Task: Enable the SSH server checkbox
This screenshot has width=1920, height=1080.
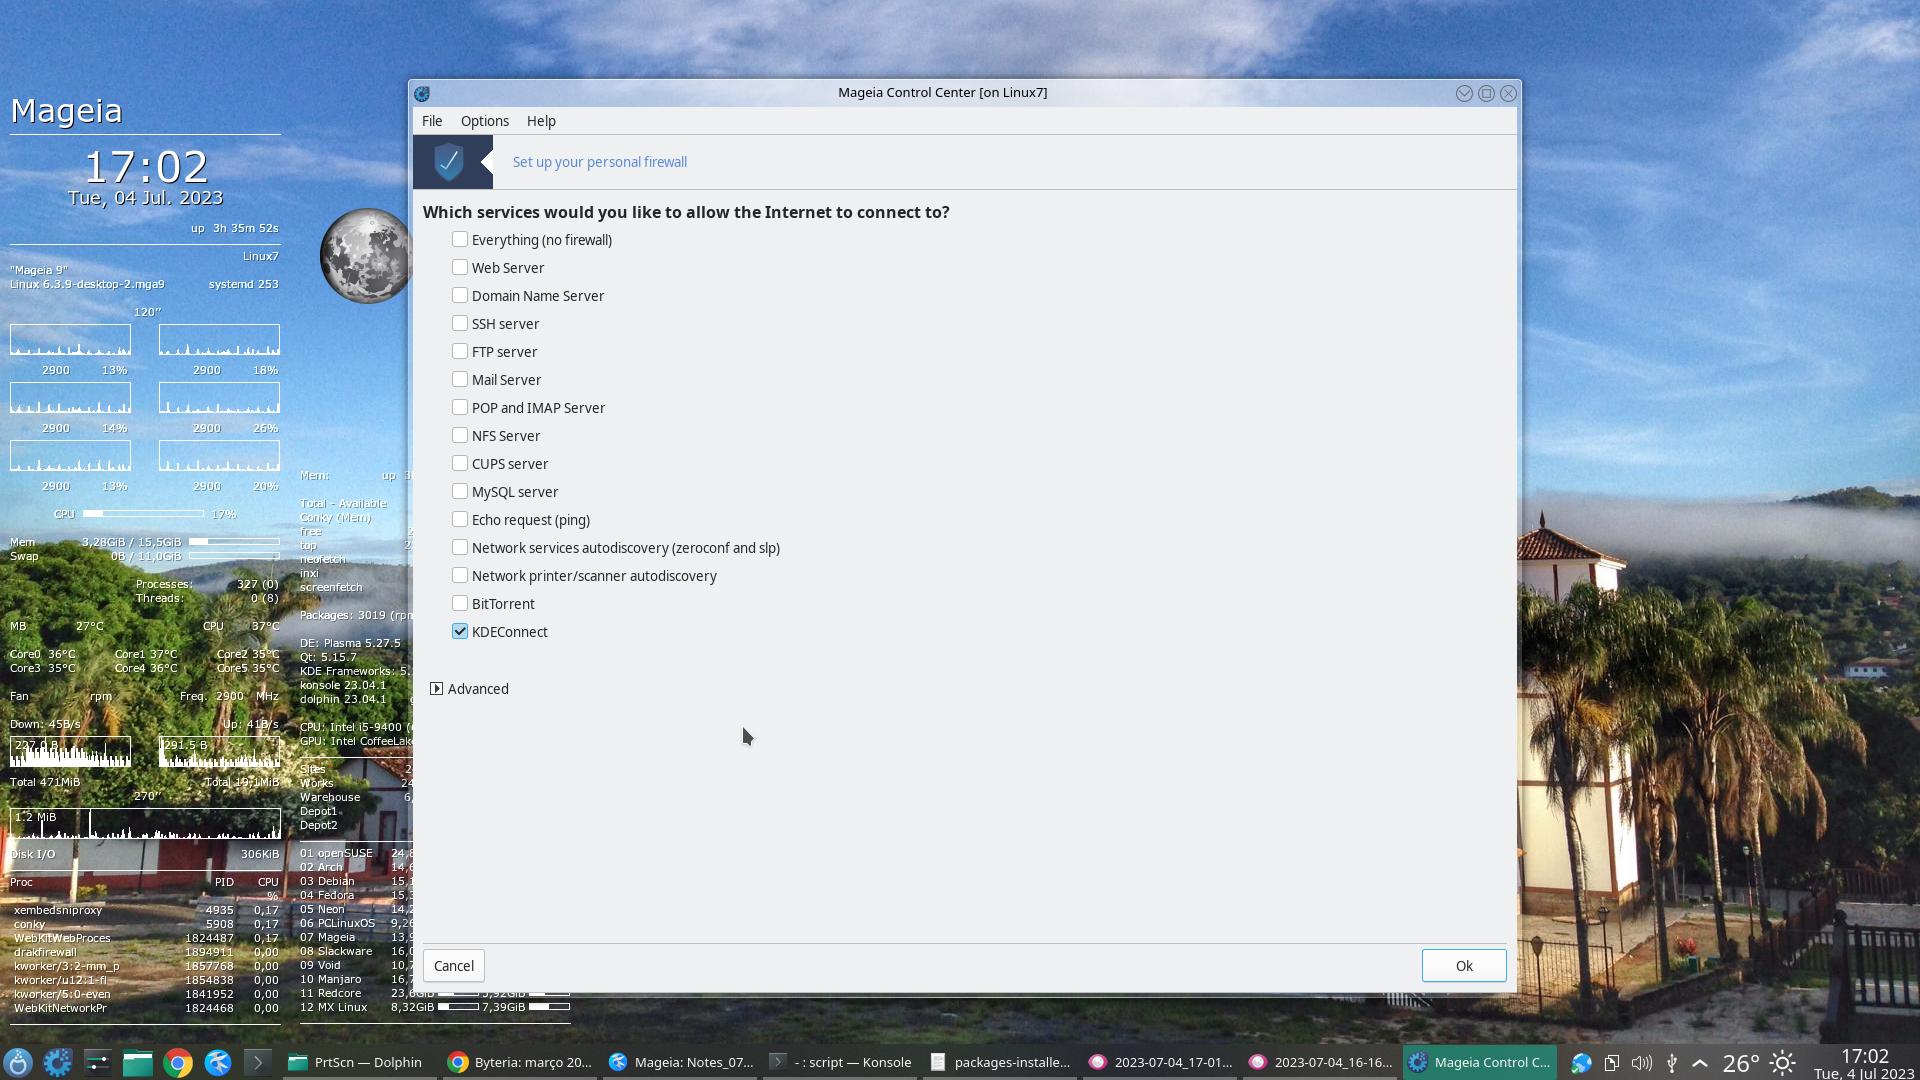Action: [460, 323]
